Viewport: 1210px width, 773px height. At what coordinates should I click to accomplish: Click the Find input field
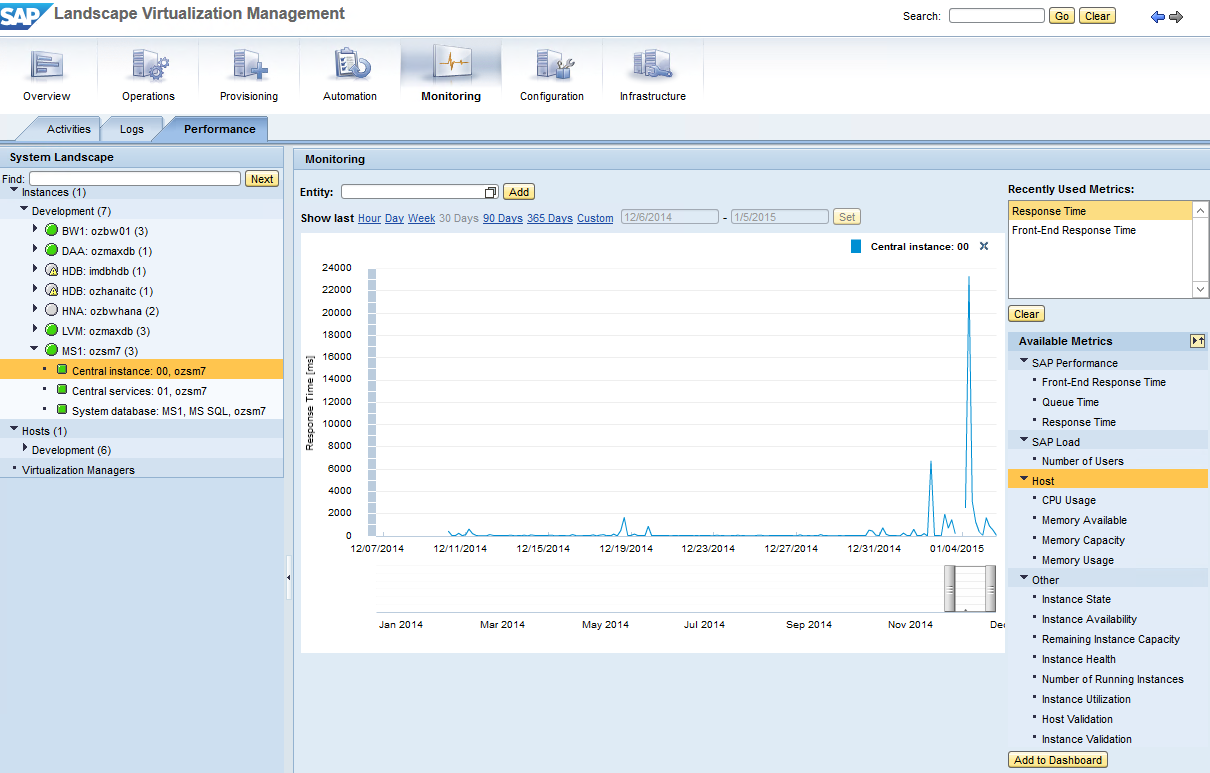134,179
